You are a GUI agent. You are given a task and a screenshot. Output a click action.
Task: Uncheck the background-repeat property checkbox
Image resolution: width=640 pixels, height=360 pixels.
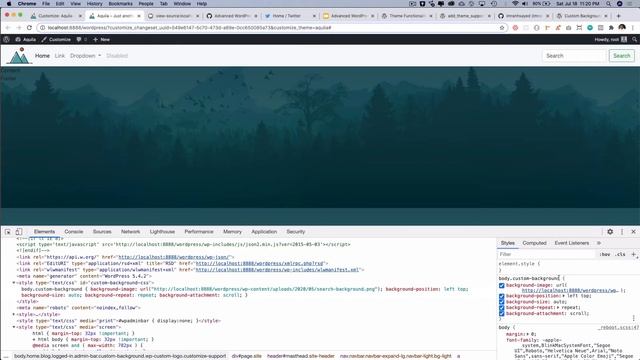pyautogui.click(x=502, y=307)
